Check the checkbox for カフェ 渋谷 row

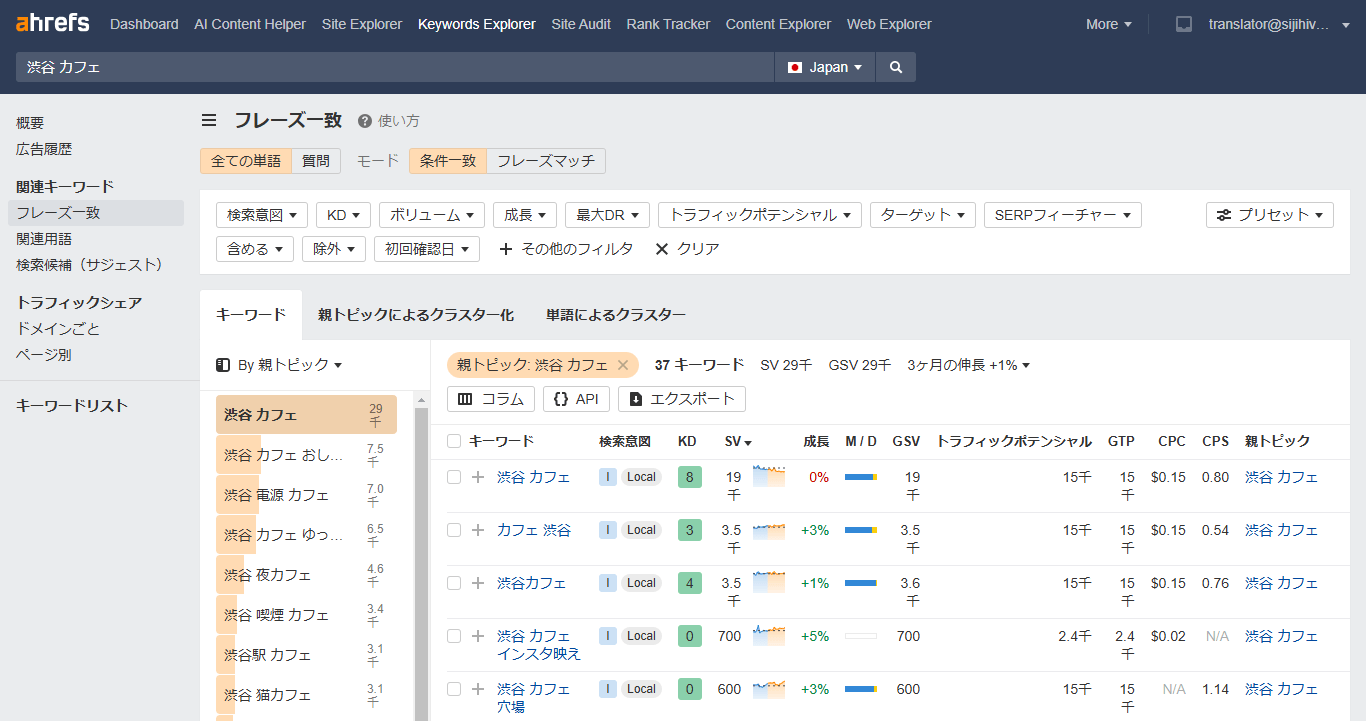pyautogui.click(x=453, y=530)
